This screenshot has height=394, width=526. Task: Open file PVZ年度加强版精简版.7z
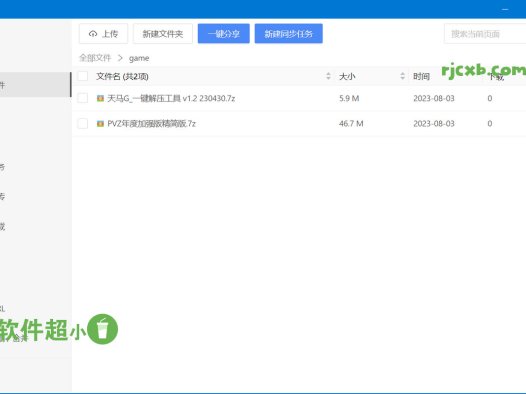click(x=151, y=124)
